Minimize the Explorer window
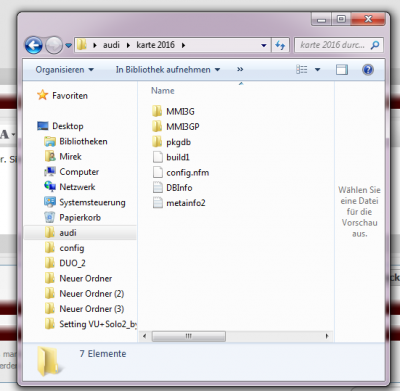Screen dimensions: 400x391 (x=321, y=19)
